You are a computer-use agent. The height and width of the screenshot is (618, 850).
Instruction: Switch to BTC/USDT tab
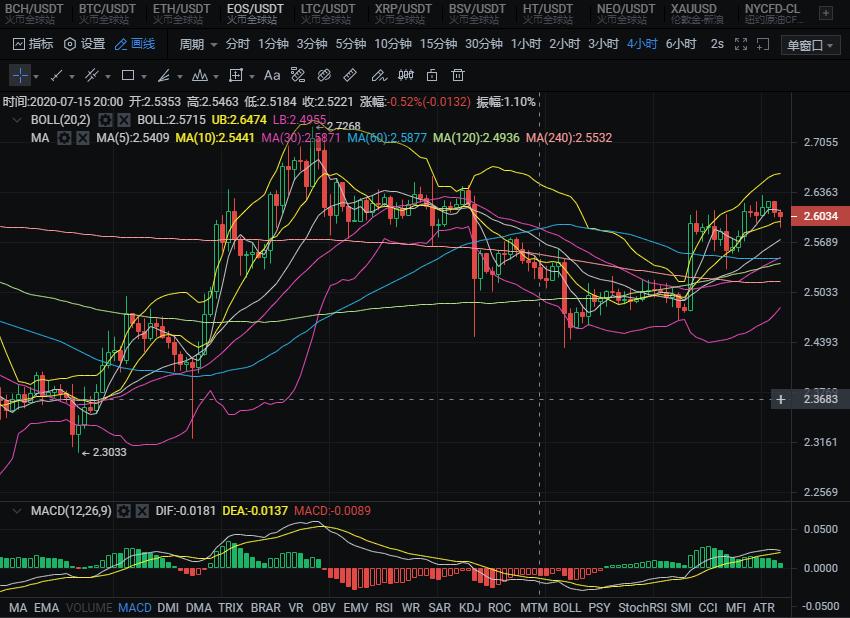[x=107, y=14]
